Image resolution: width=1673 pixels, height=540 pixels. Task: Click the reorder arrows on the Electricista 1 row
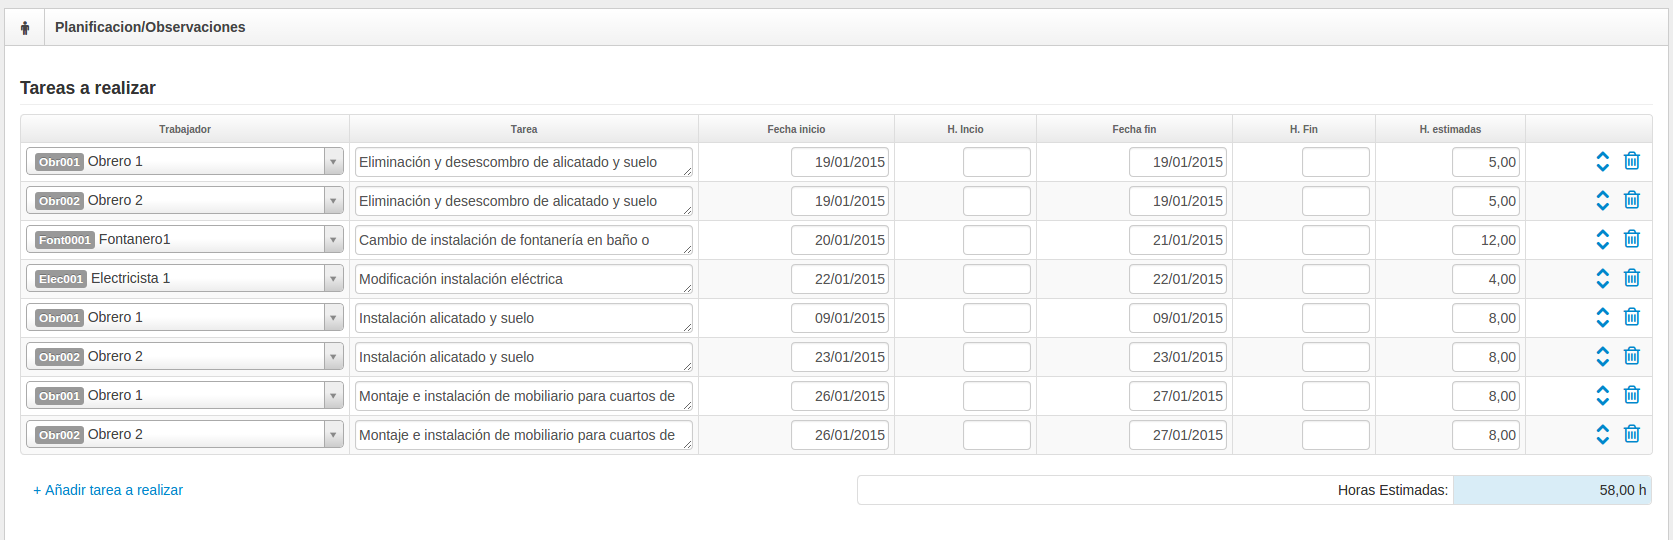tap(1603, 278)
